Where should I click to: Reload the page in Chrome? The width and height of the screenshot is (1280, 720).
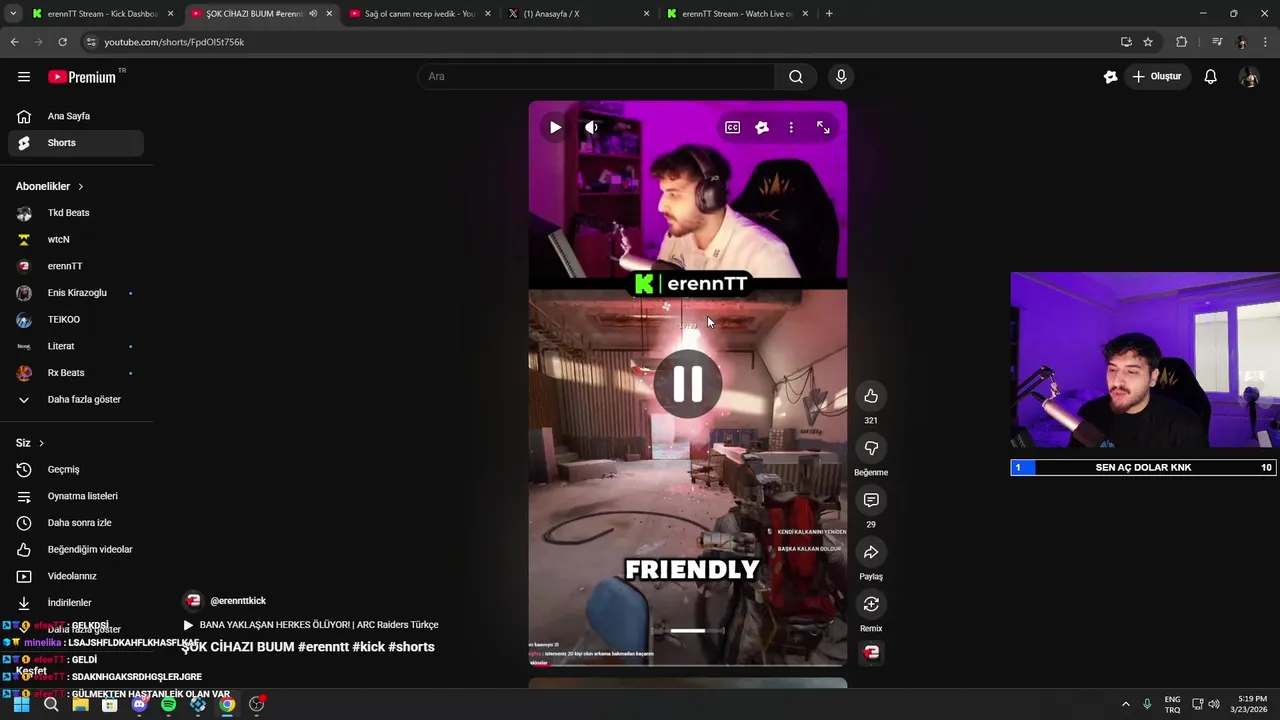coord(62,42)
